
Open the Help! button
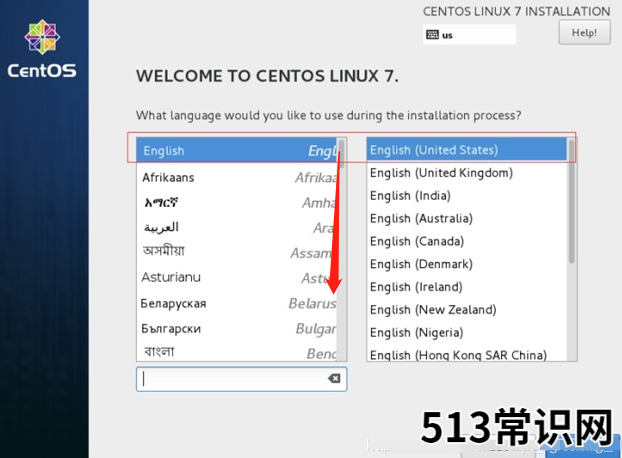(584, 33)
